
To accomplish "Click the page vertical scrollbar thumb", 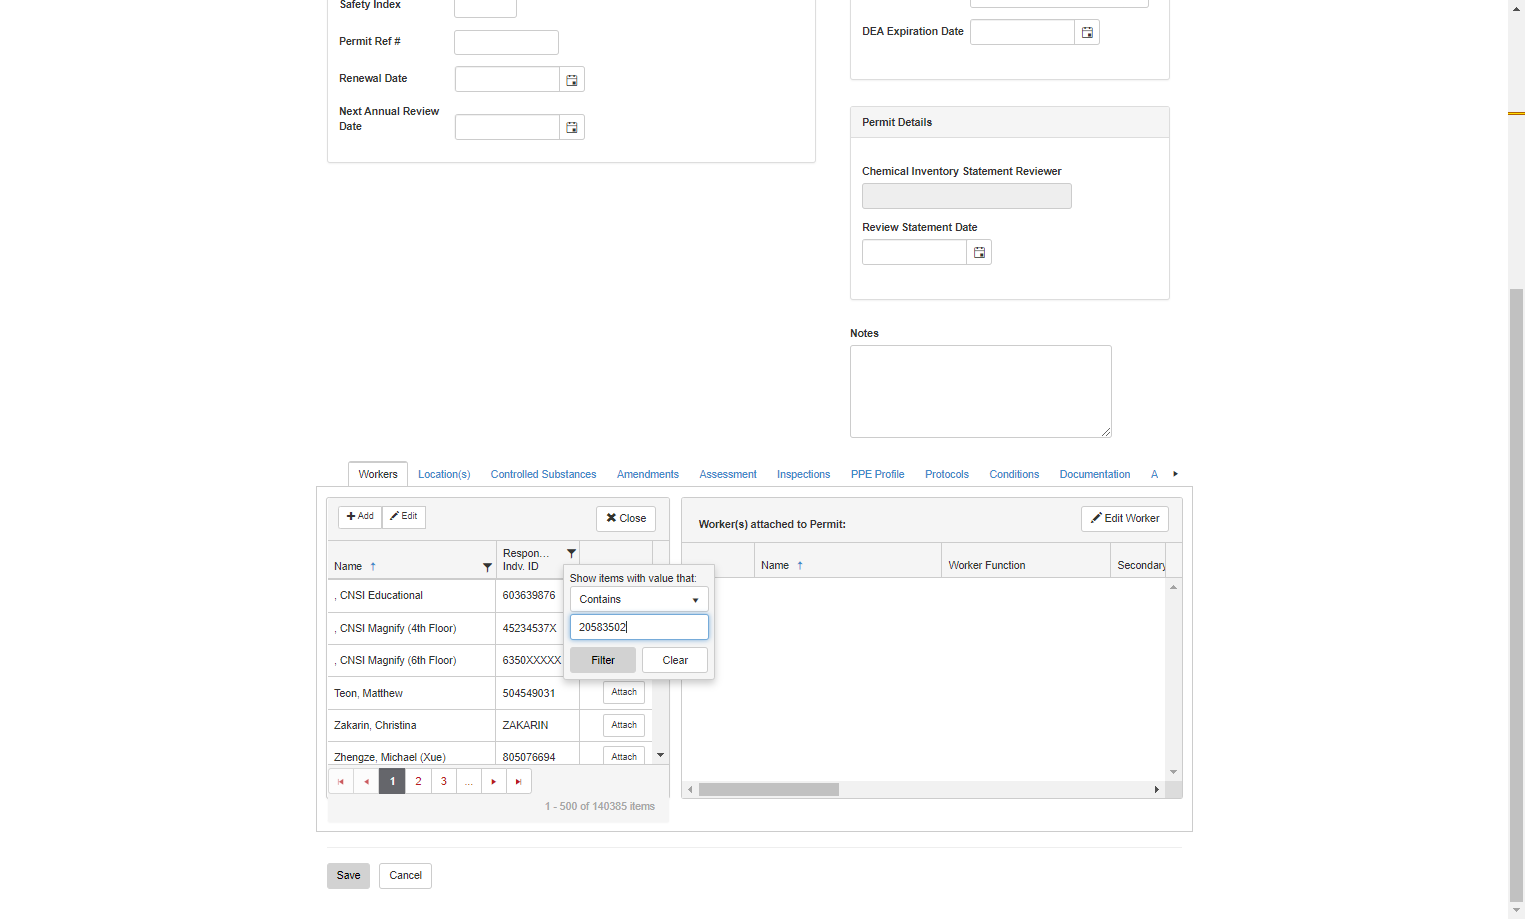I will coord(1516,594).
